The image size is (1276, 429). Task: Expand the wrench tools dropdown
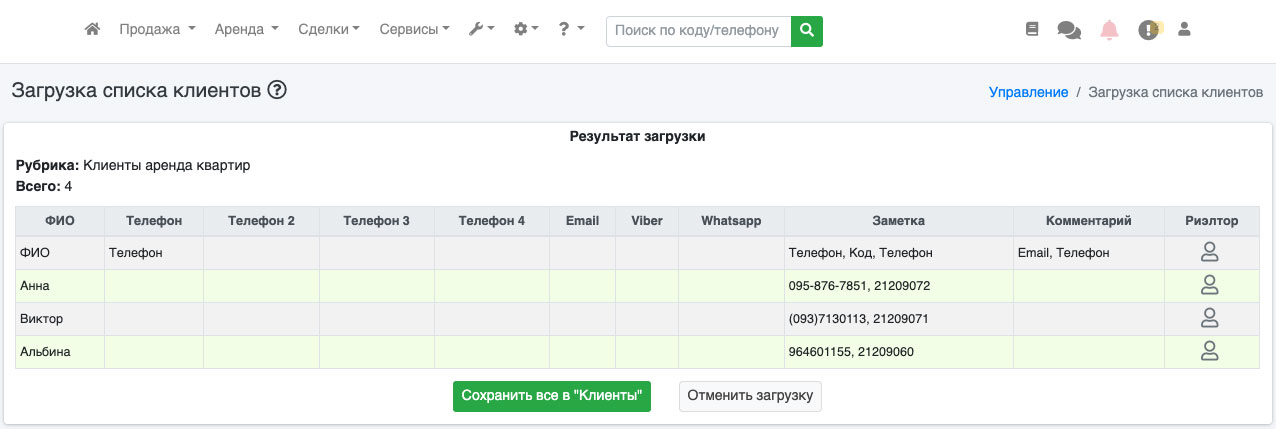pyautogui.click(x=481, y=30)
